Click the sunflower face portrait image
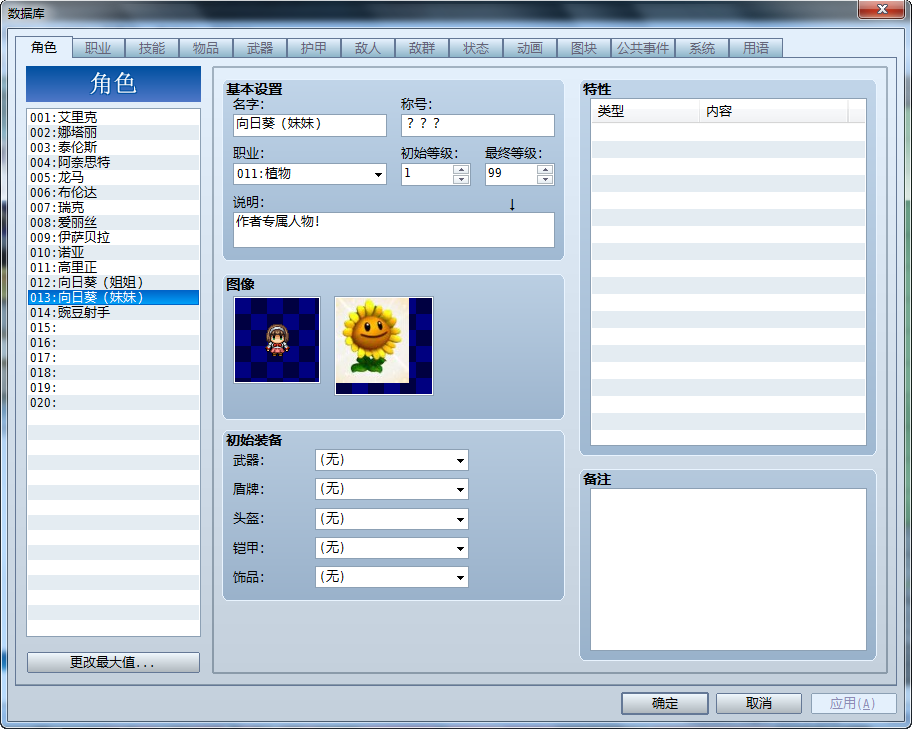 coord(384,346)
